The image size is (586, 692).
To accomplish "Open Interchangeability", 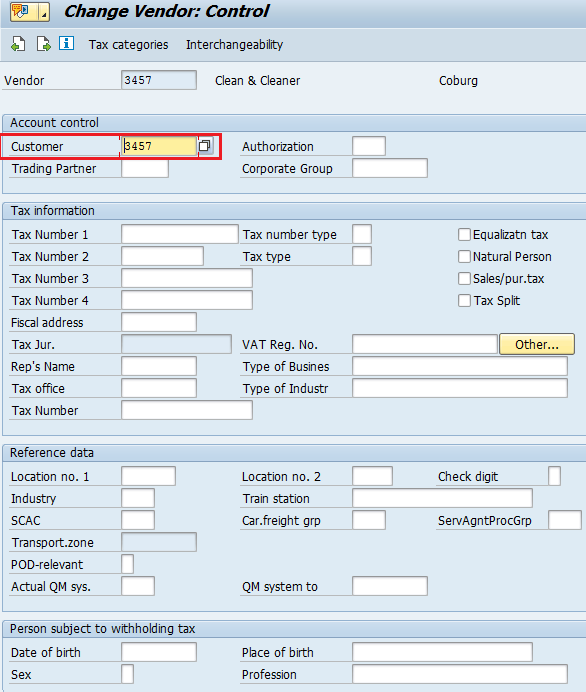I will [234, 45].
